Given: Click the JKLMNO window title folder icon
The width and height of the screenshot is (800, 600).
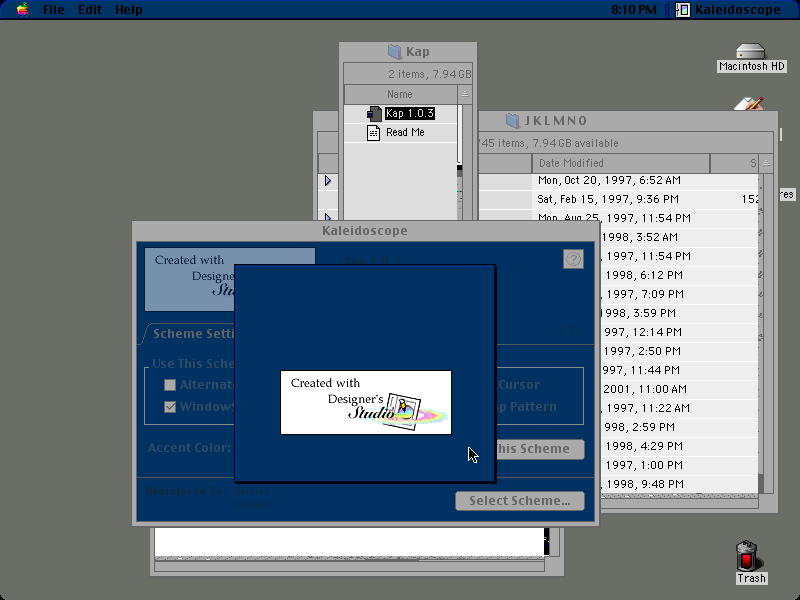Looking at the screenshot, I should 512,121.
